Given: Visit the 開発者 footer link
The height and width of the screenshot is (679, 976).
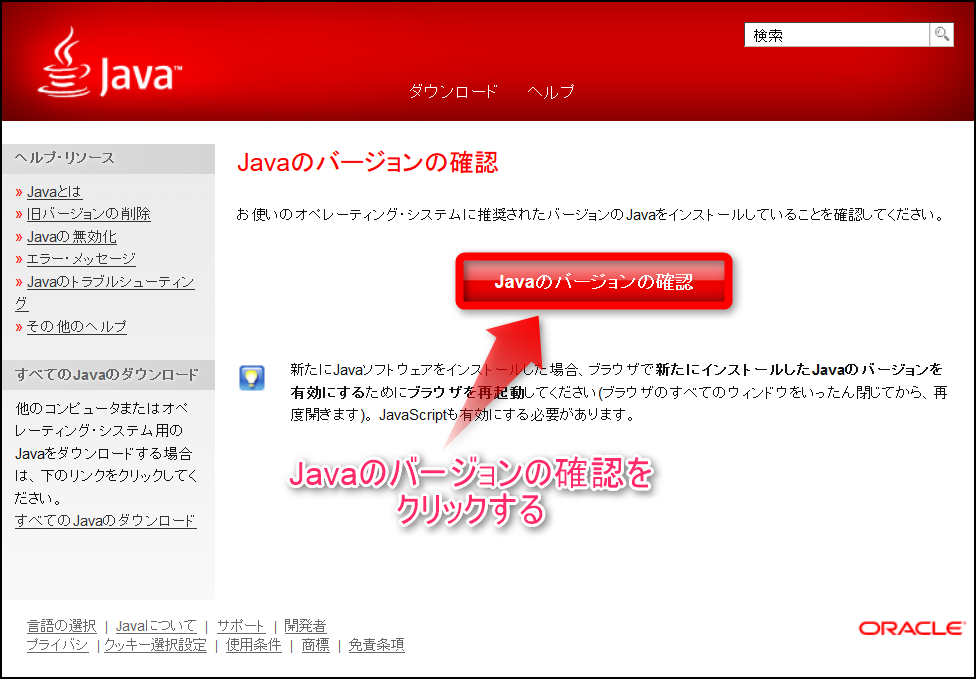Looking at the screenshot, I should tap(305, 626).
